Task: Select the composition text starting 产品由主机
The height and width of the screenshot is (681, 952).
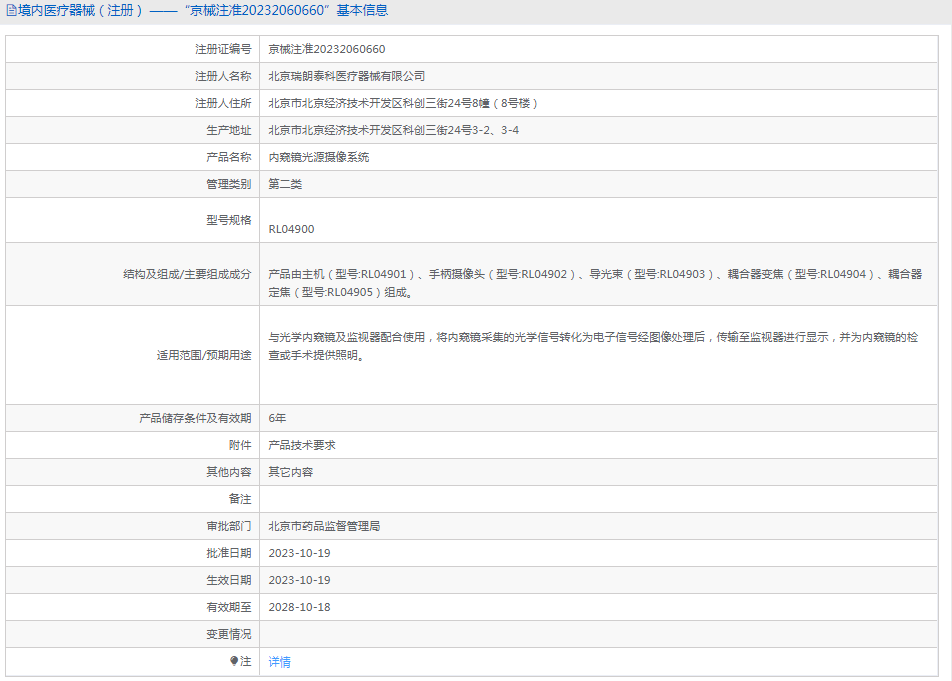Action: coord(595,283)
